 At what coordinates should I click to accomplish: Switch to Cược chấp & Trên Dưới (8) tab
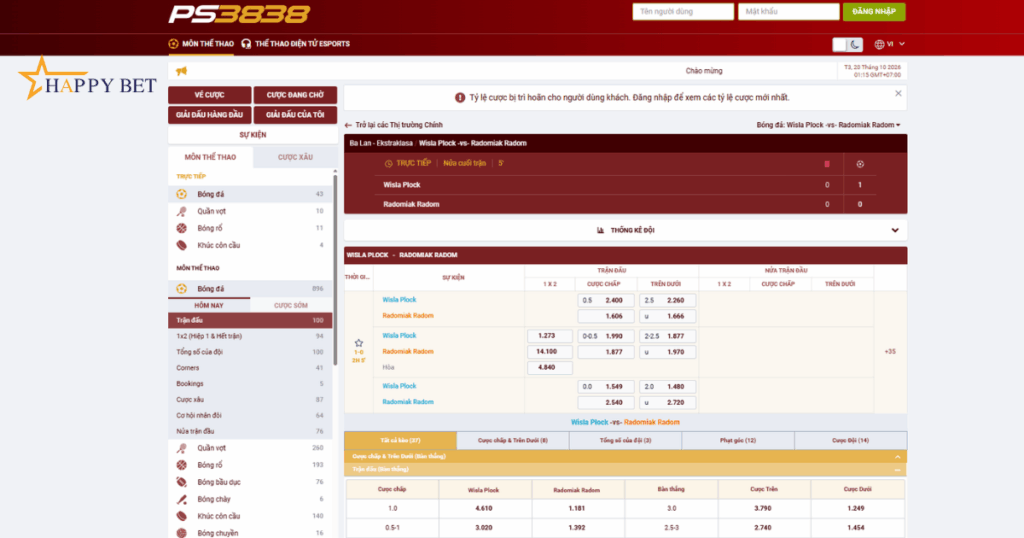[513, 440]
